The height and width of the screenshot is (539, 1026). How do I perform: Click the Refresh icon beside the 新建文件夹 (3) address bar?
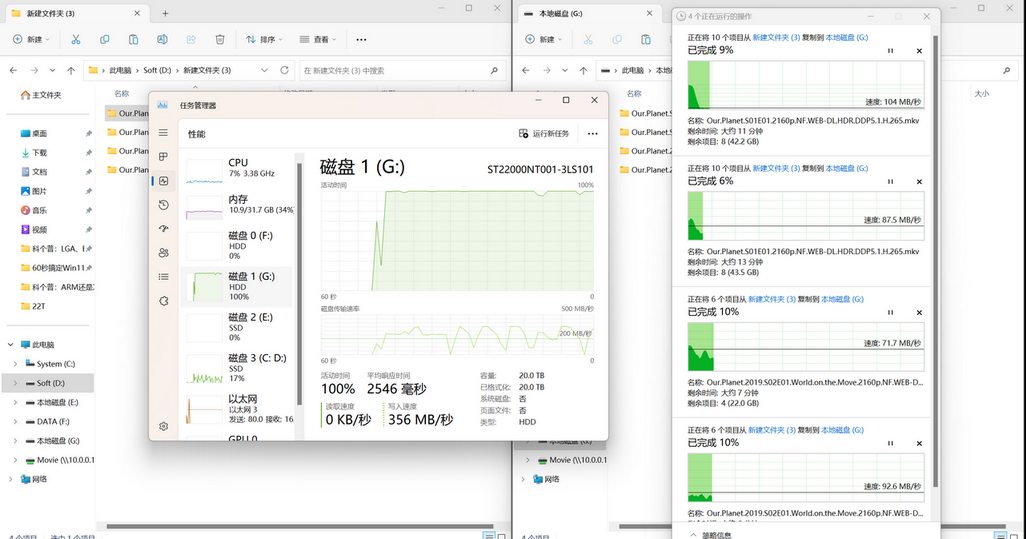[x=284, y=70]
